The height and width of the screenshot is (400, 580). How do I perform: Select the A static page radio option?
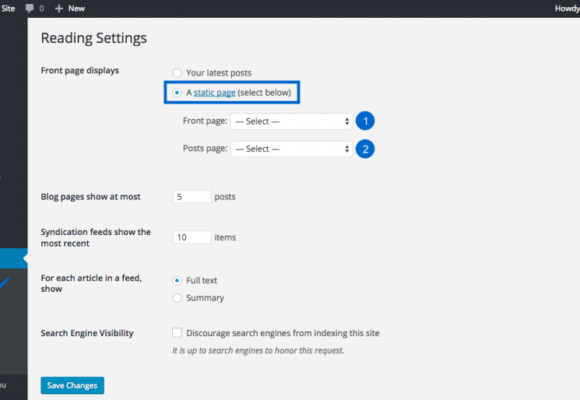177,93
